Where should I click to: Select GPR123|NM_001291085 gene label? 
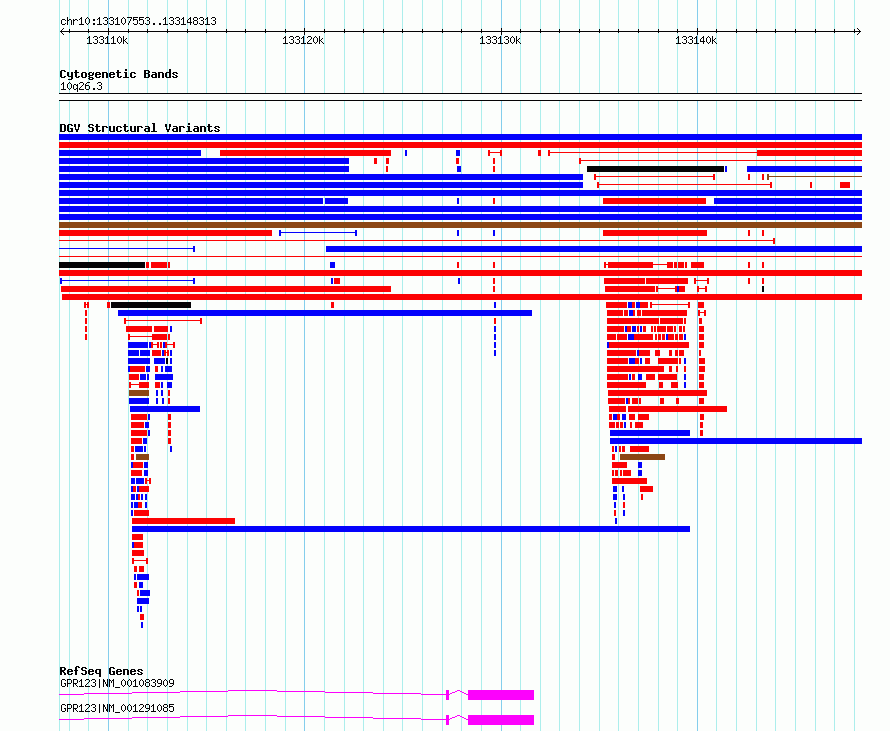click(x=117, y=708)
